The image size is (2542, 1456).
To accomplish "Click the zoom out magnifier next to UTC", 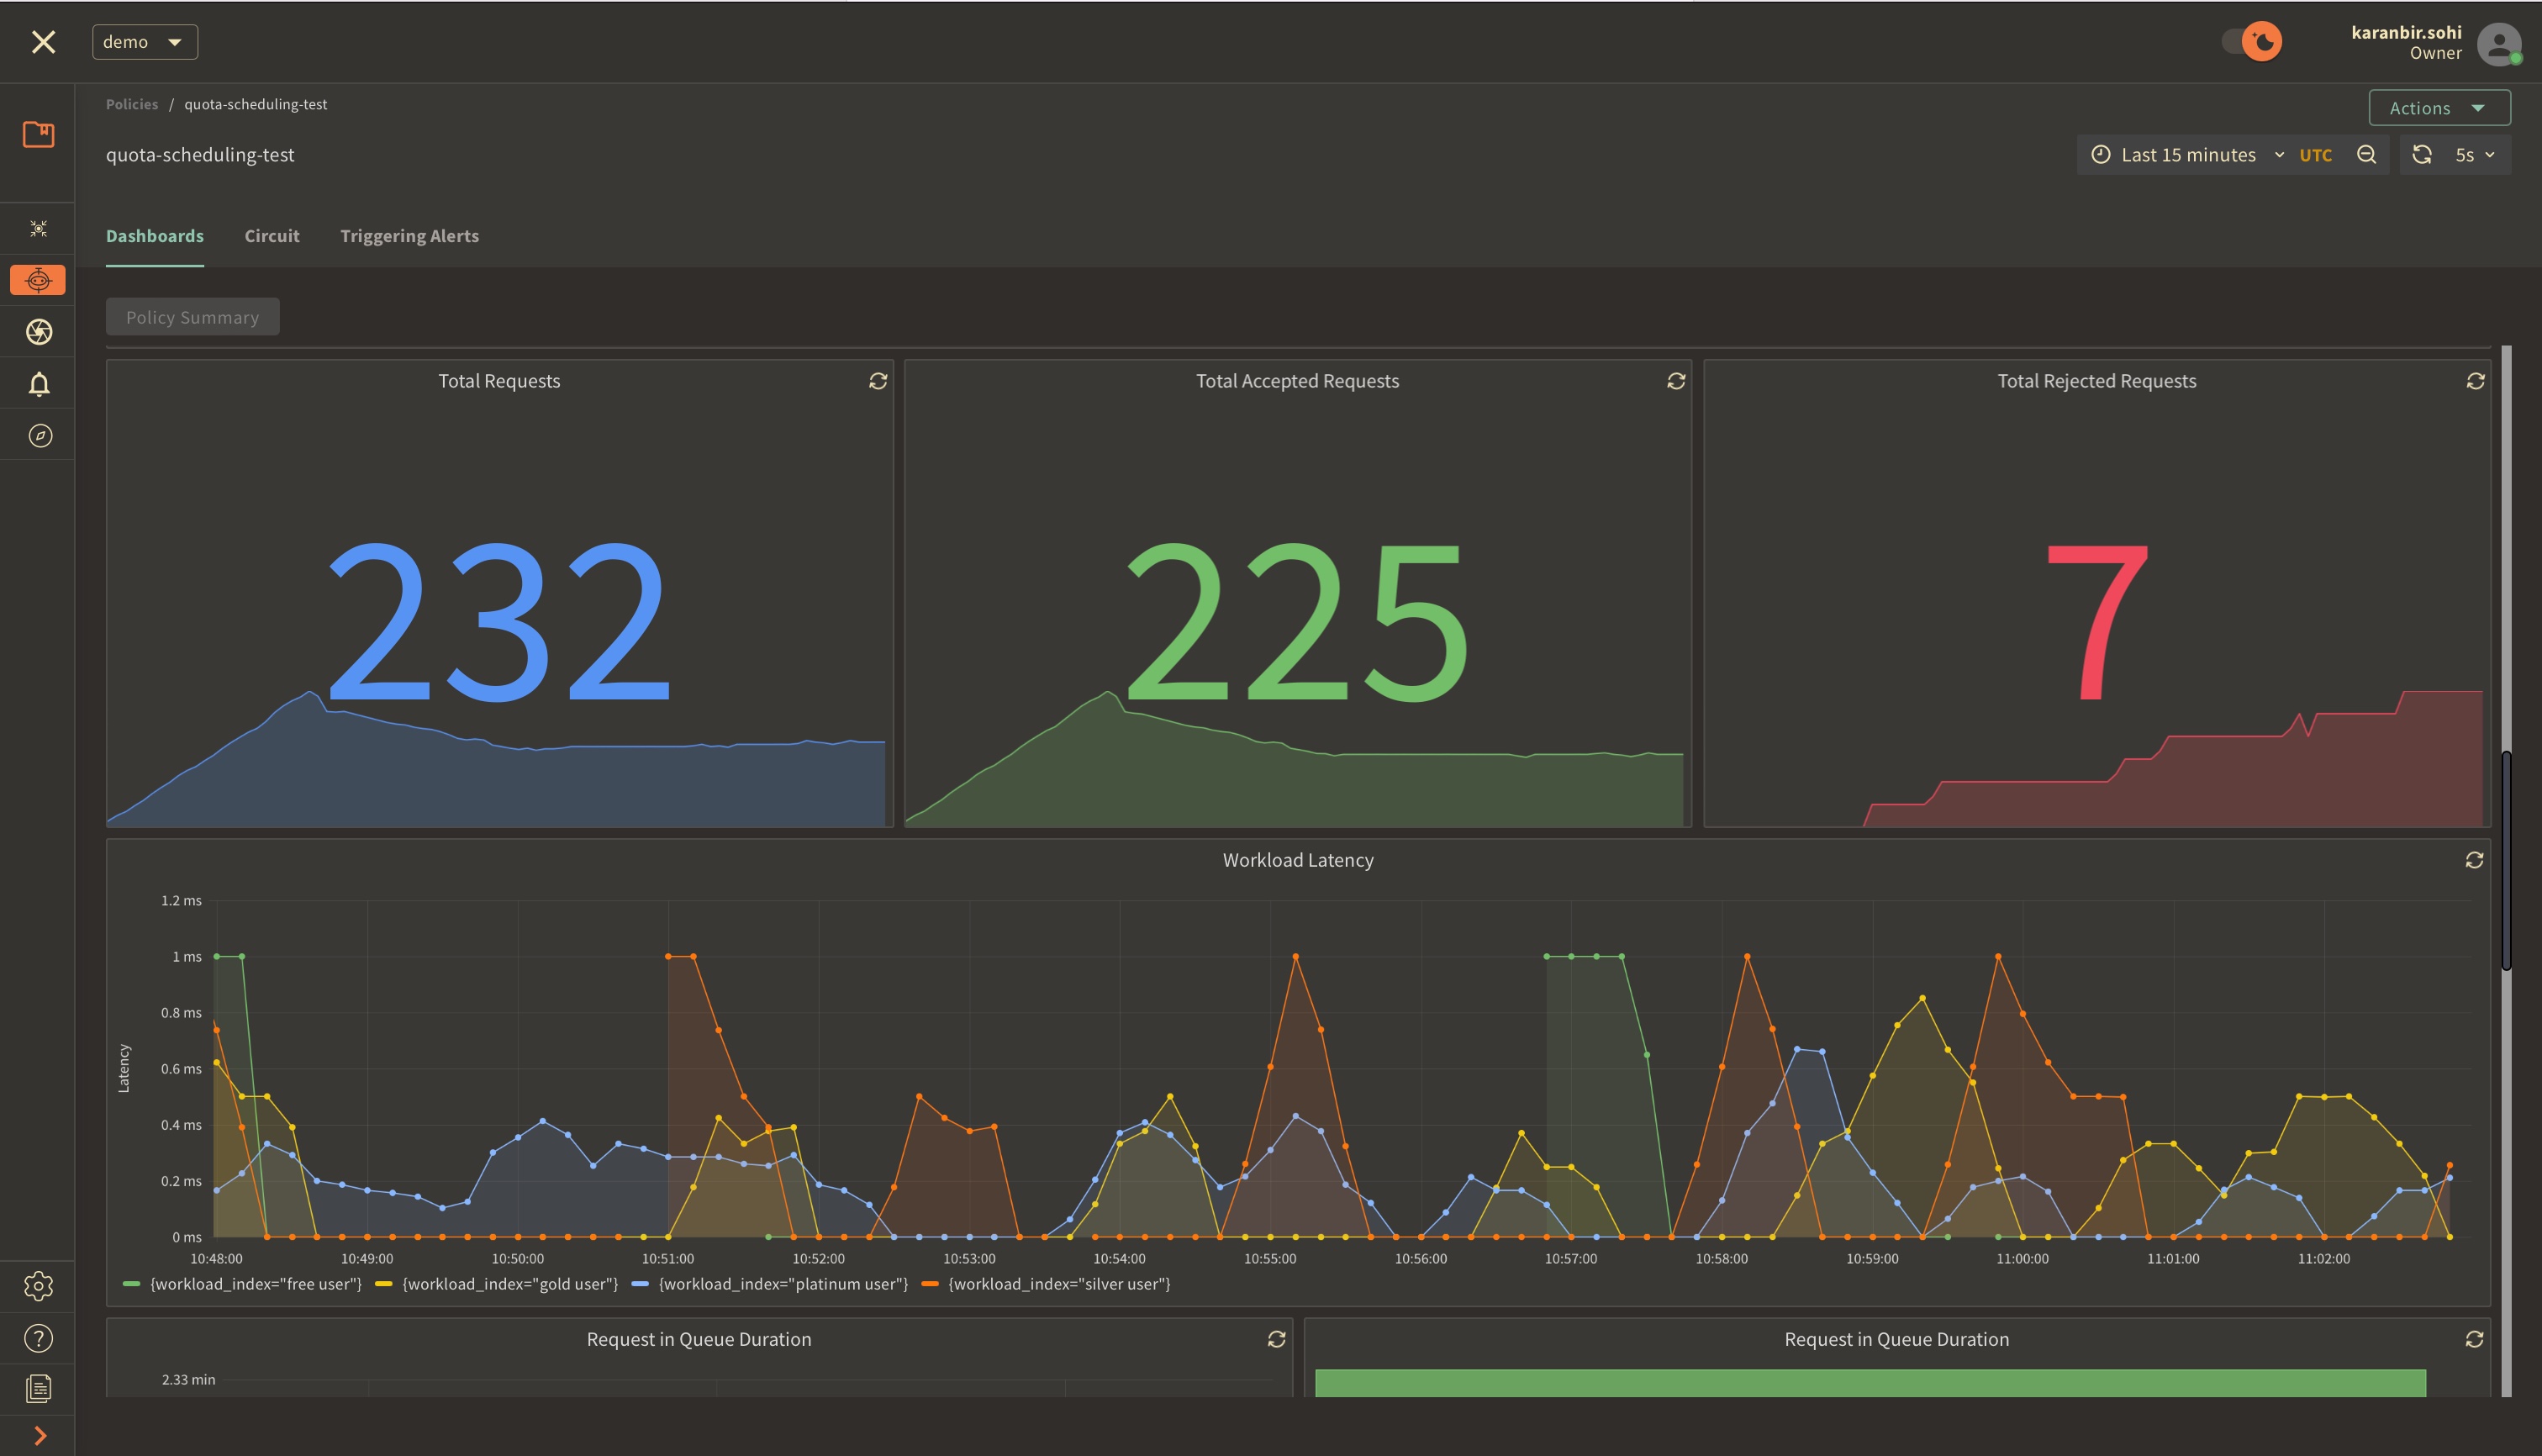I will pos(2367,154).
